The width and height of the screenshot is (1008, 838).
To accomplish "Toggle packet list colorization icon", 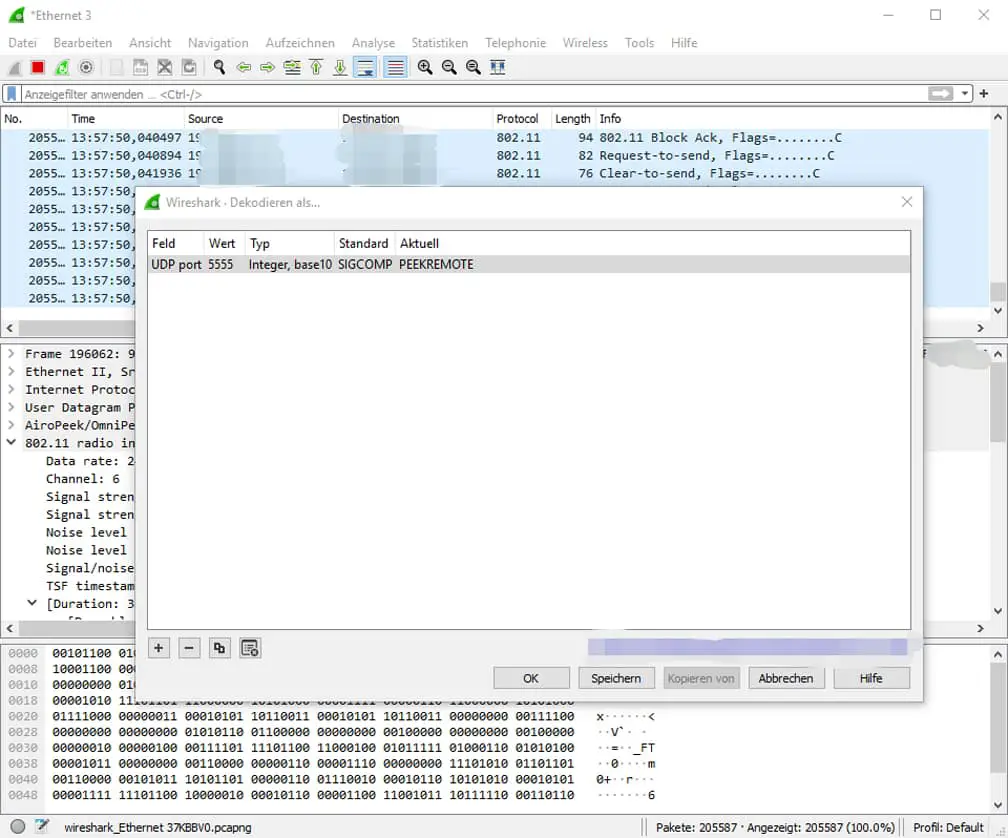I will (x=395, y=67).
